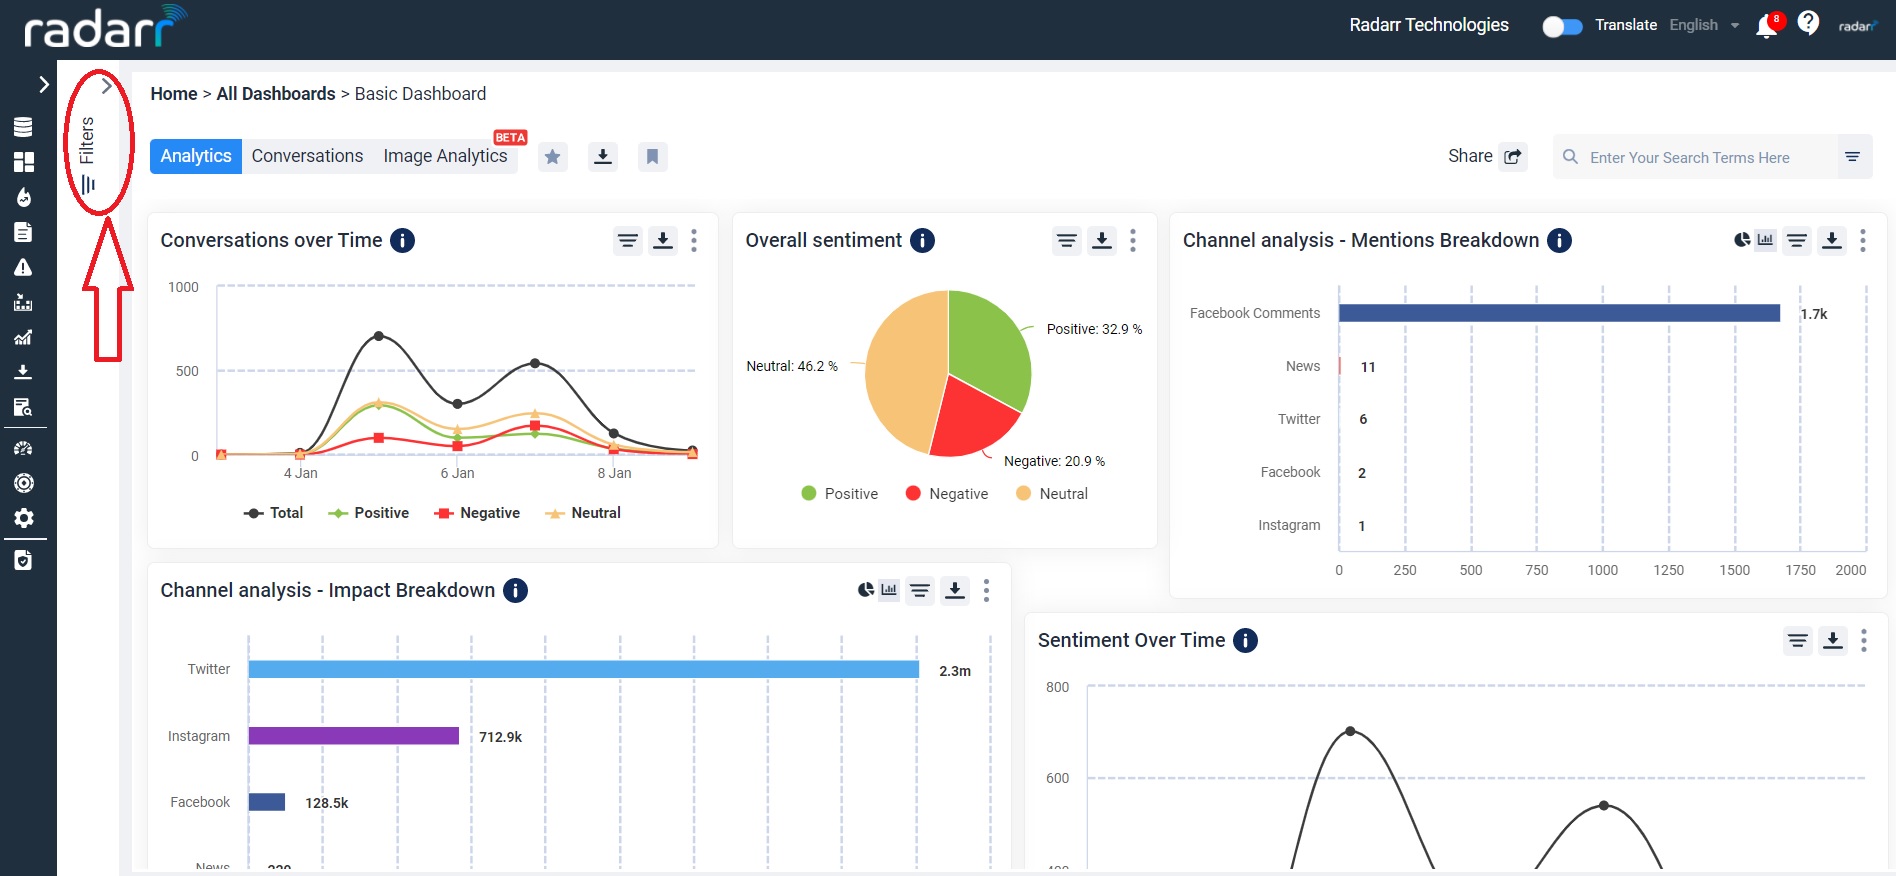1896x876 pixels.
Task: Open search filter options beside search box
Action: [x=1852, y=157]
